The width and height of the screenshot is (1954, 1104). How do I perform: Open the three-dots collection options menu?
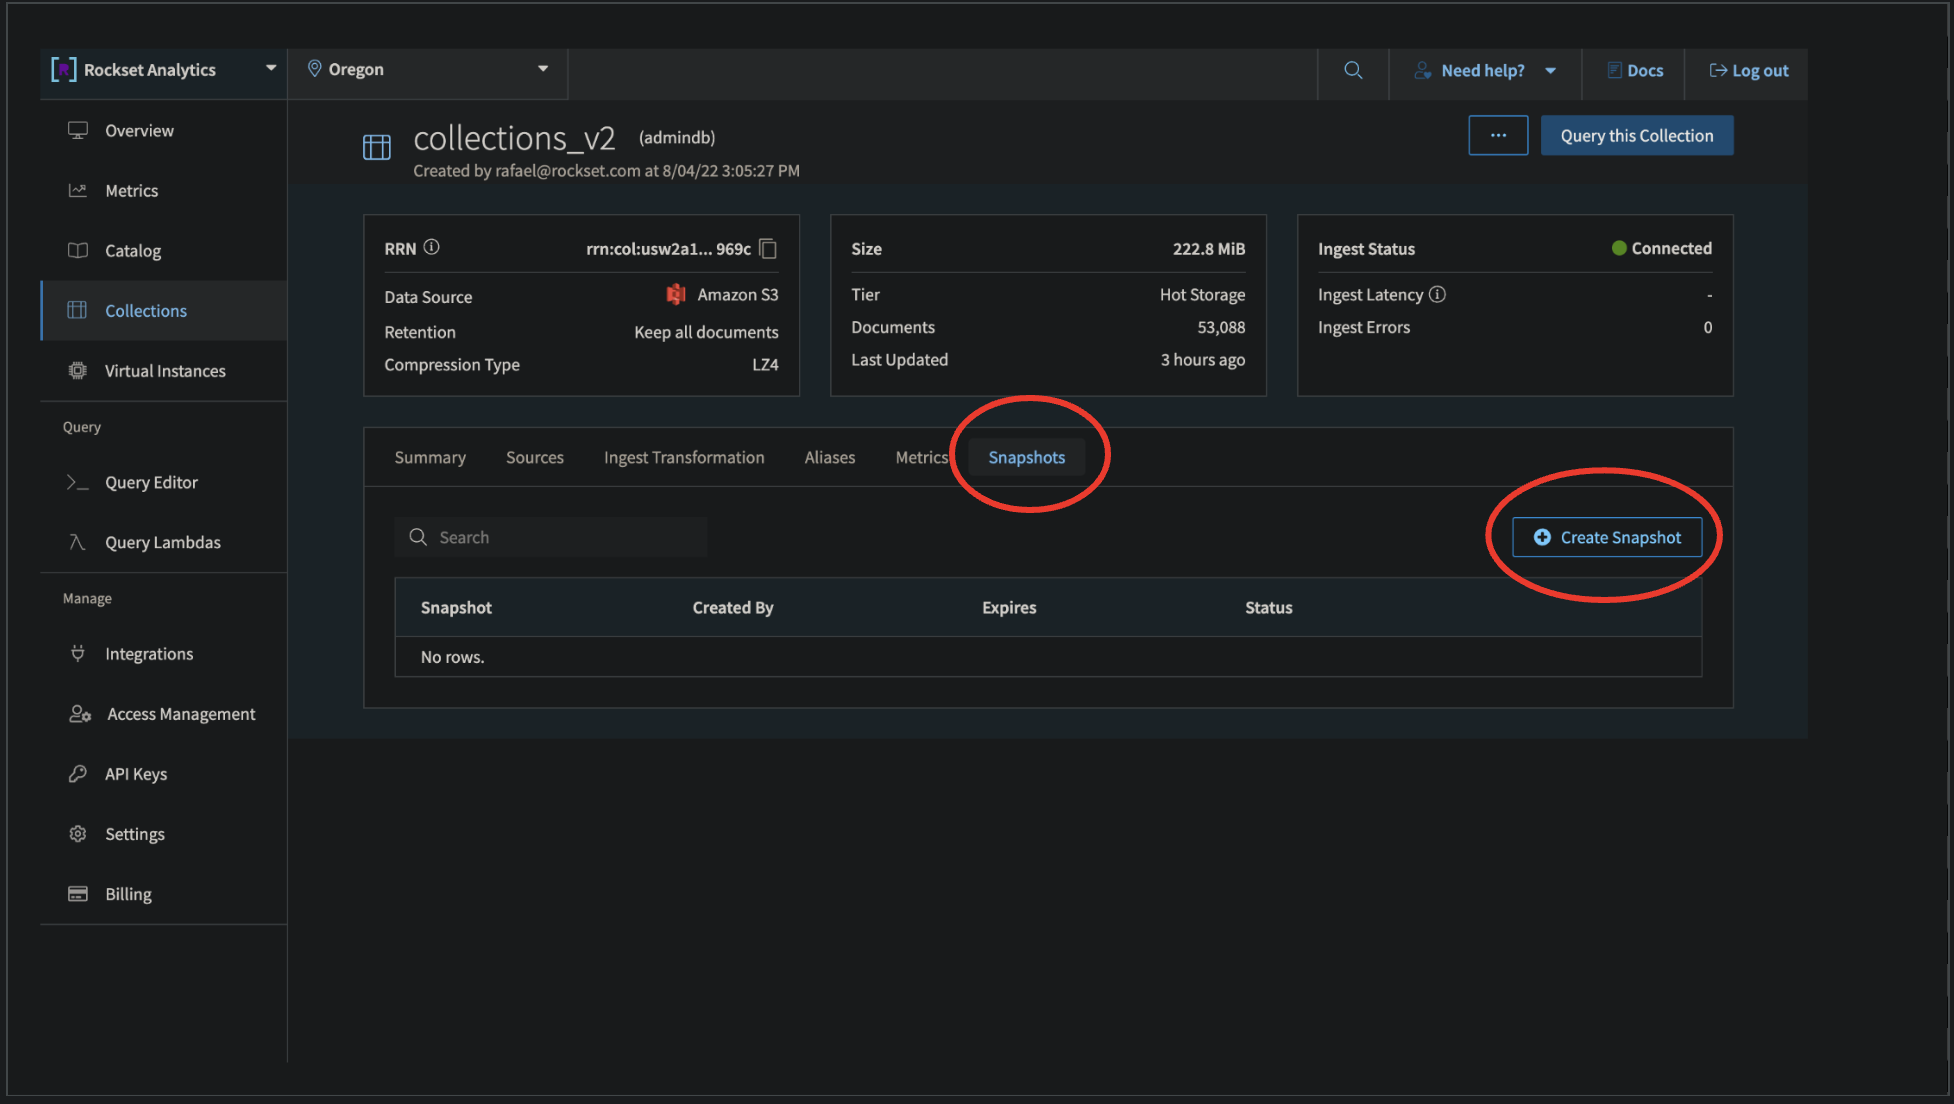pos(1497,136)
